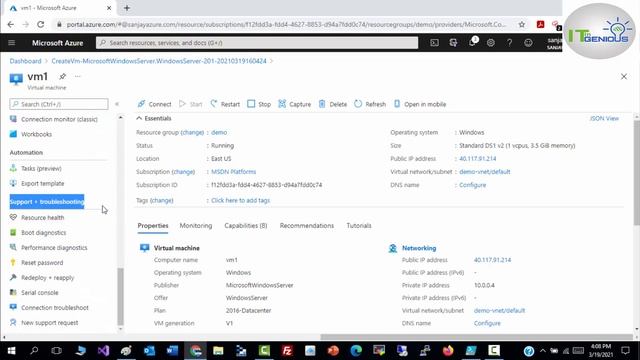Open the CreateVm deployment breadcrumb
This screenshot has height=360, width=640.
[x=159, y=61]
